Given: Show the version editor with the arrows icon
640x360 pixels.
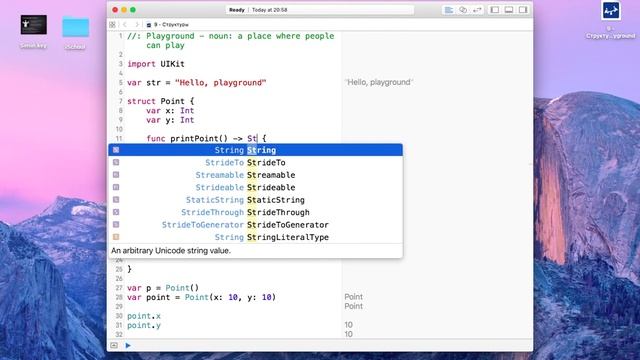Looking at the screenshot, I should coord(477,10).
